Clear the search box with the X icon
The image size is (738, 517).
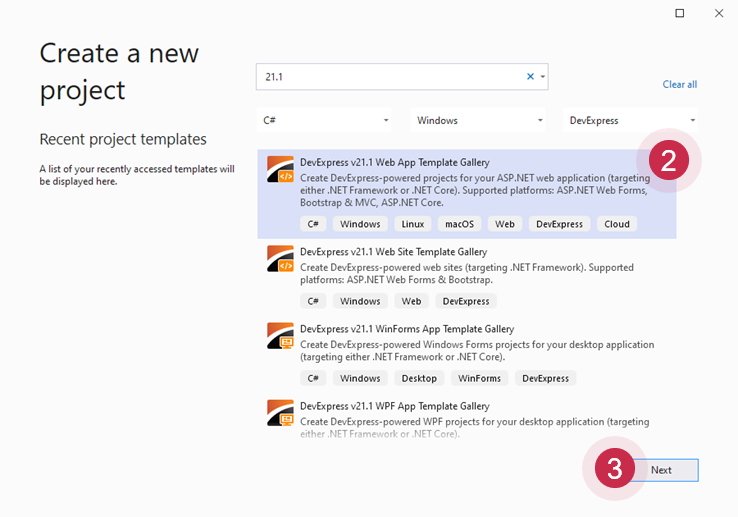tap(530, 76)
